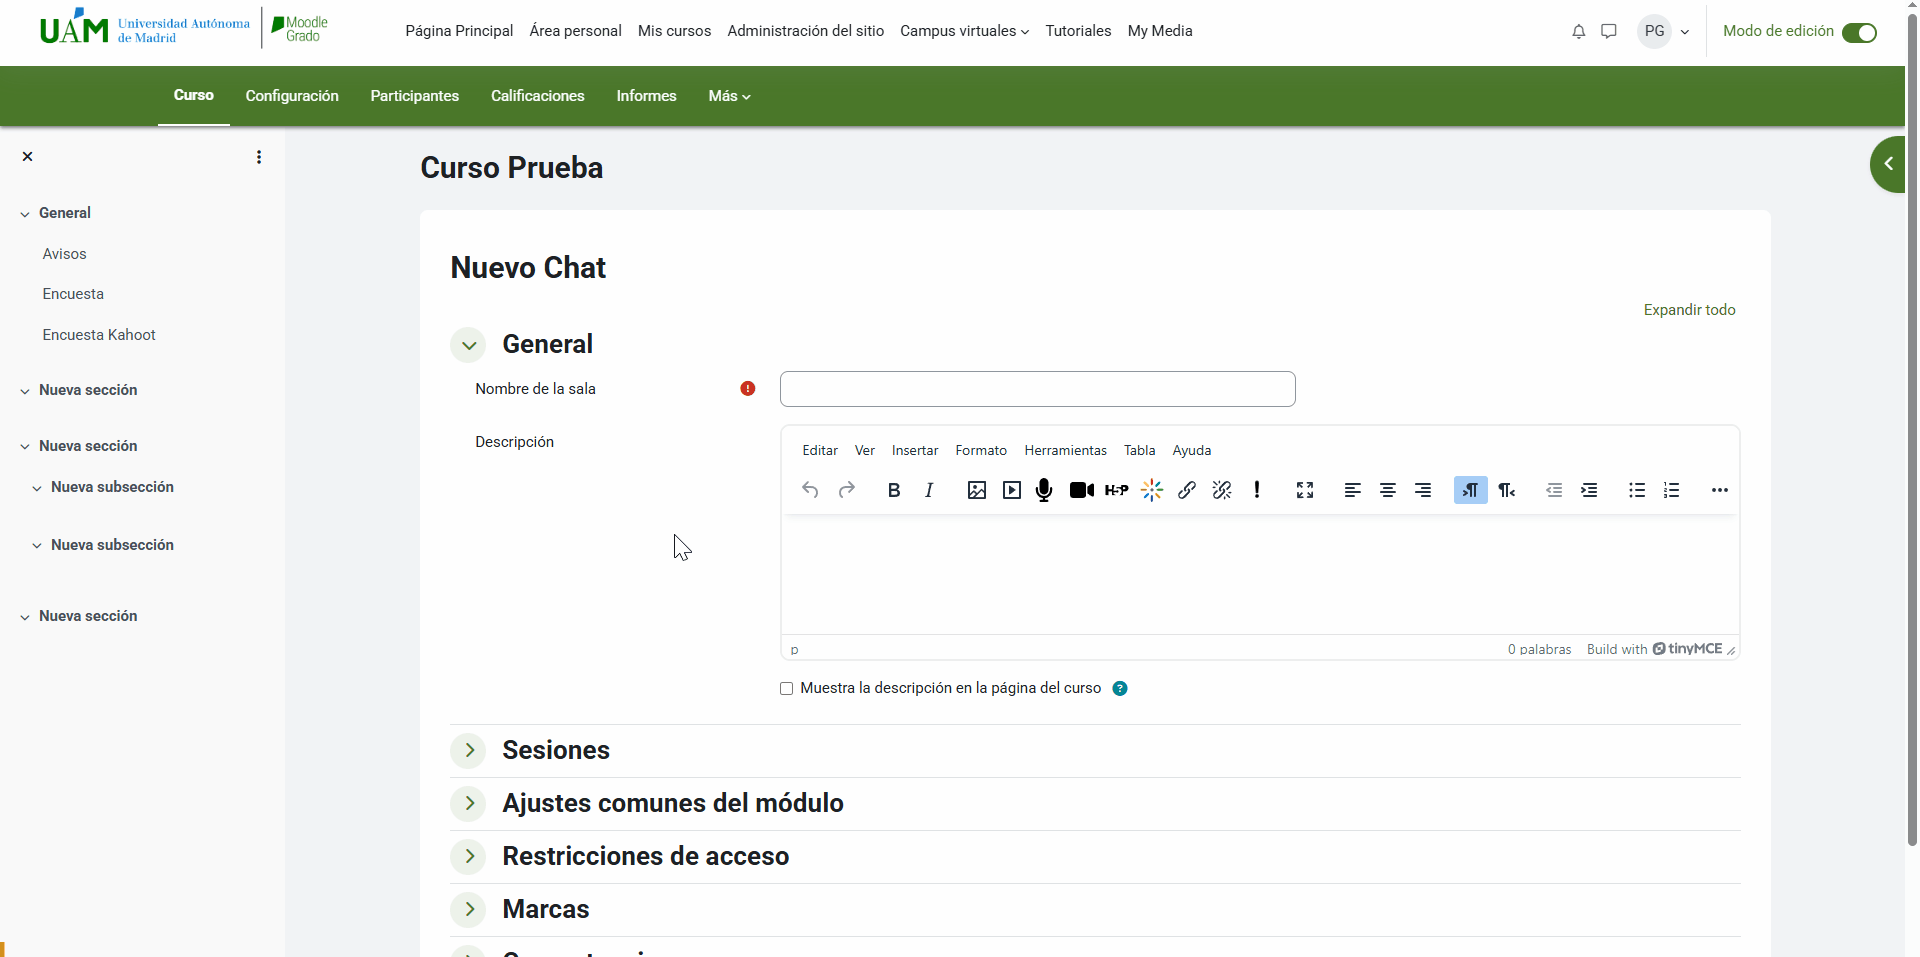Switch to the Calificaciones tab
This screenshot has height=957, width=1920.
pyautogui.click(x=537, y=96)
